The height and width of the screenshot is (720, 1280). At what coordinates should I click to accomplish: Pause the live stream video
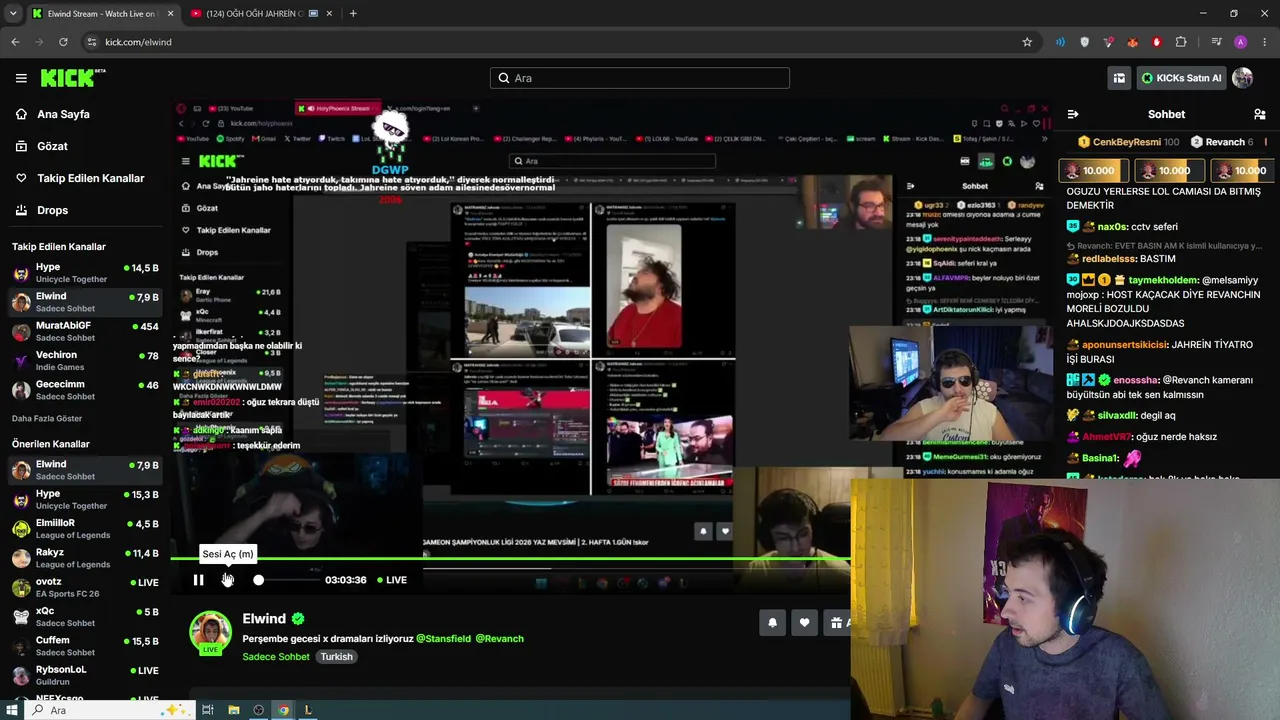click(198, 580)
